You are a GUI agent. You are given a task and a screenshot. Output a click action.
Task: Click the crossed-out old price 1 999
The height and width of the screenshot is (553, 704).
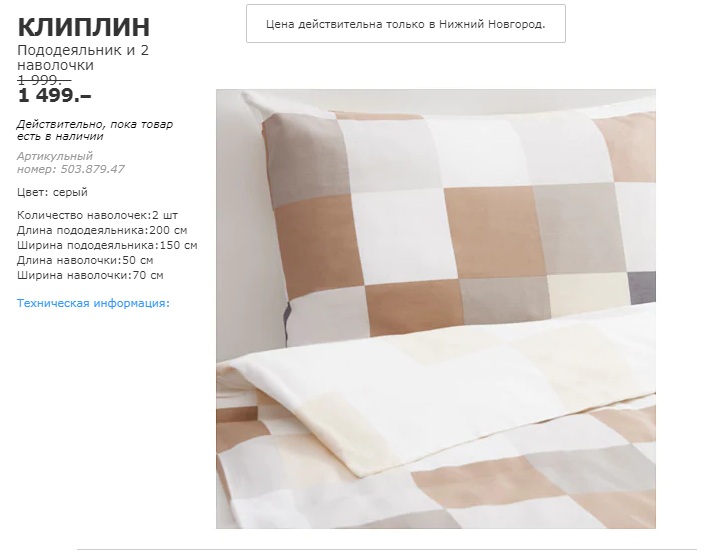tap(44, 80)
